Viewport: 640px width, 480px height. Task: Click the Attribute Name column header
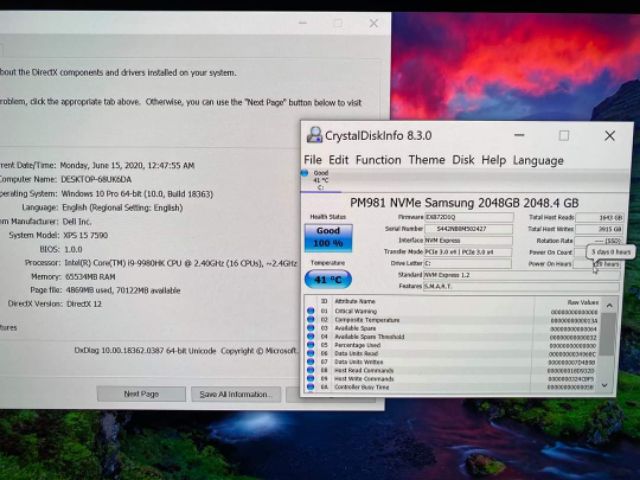pyautogui.click(x=355, y=301)
